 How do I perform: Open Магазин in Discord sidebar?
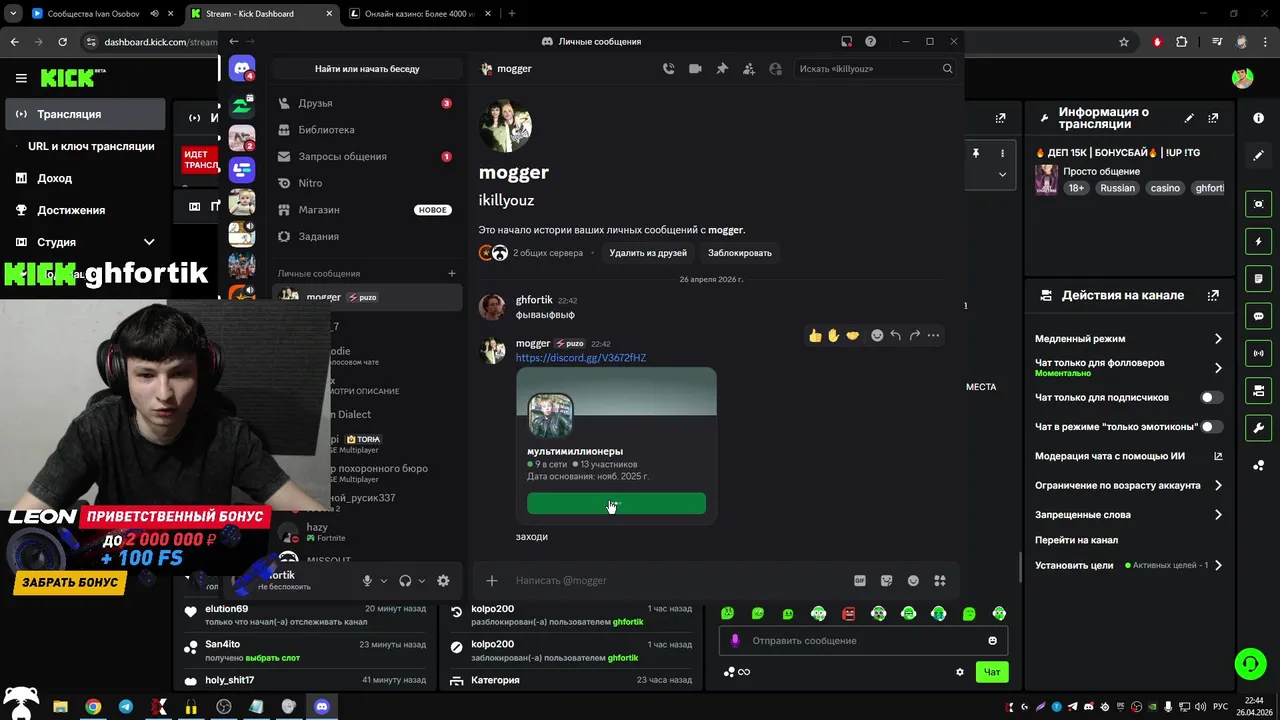pyautogui.click(x=367, y=210)
